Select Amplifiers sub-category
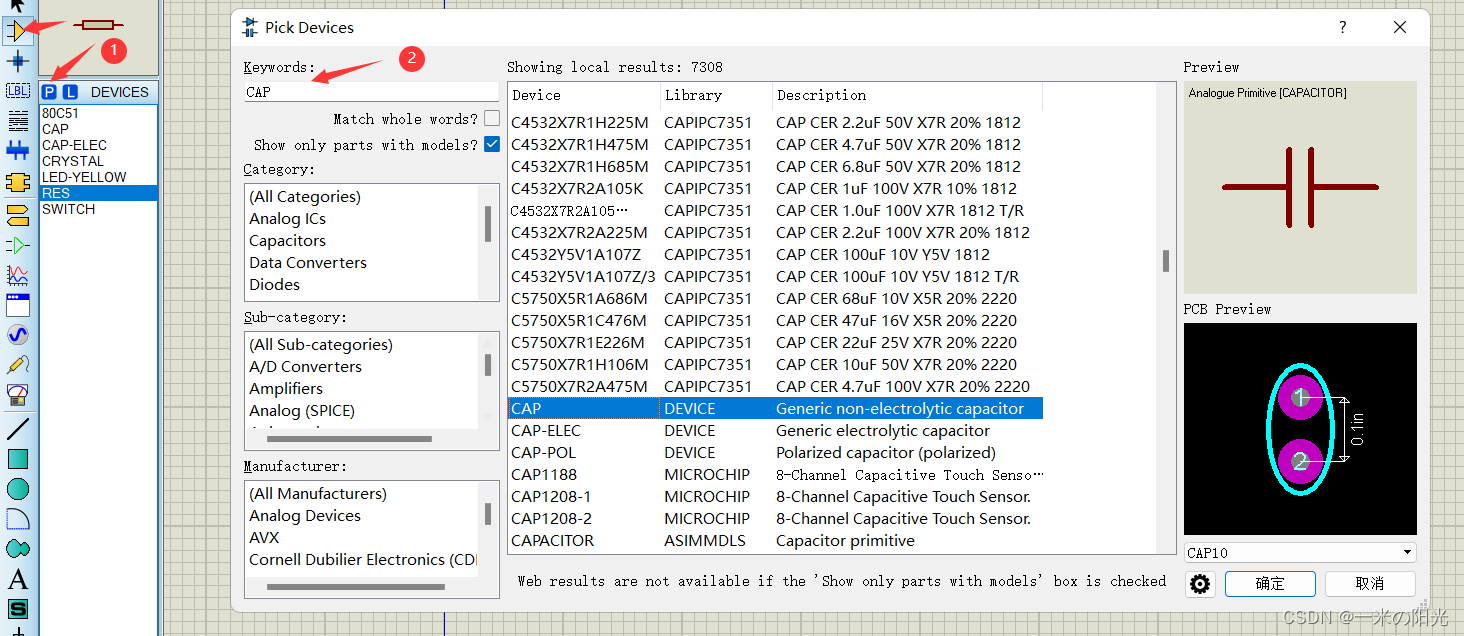 [x=286, y=389]
